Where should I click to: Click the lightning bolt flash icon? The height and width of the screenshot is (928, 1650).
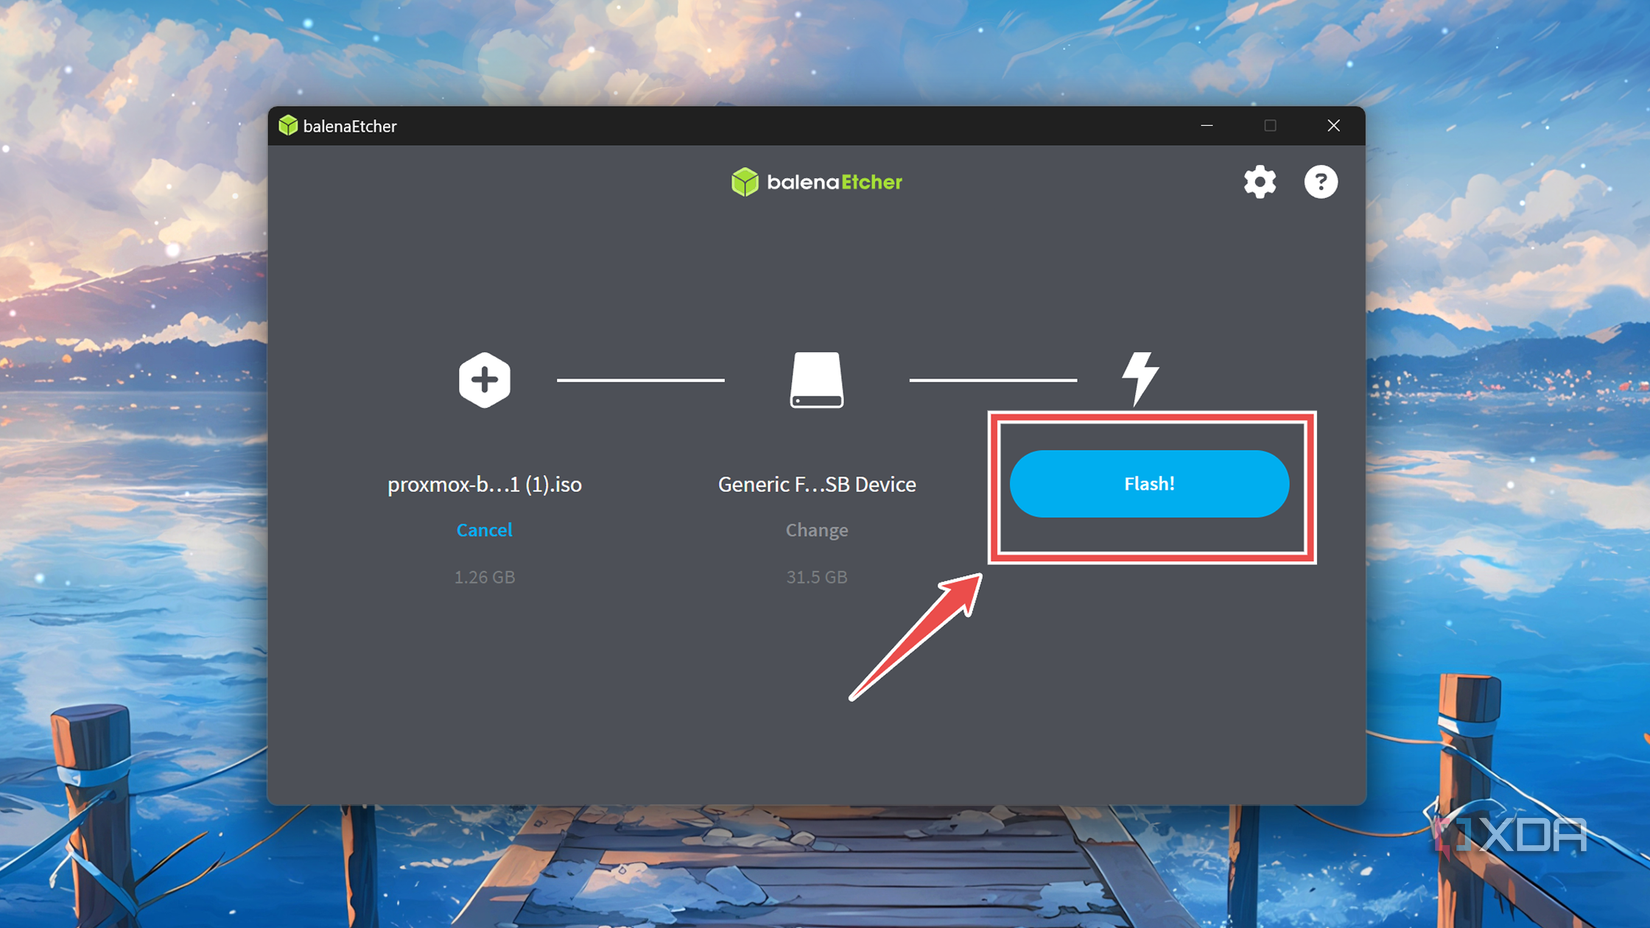(x=1140, y=378)
